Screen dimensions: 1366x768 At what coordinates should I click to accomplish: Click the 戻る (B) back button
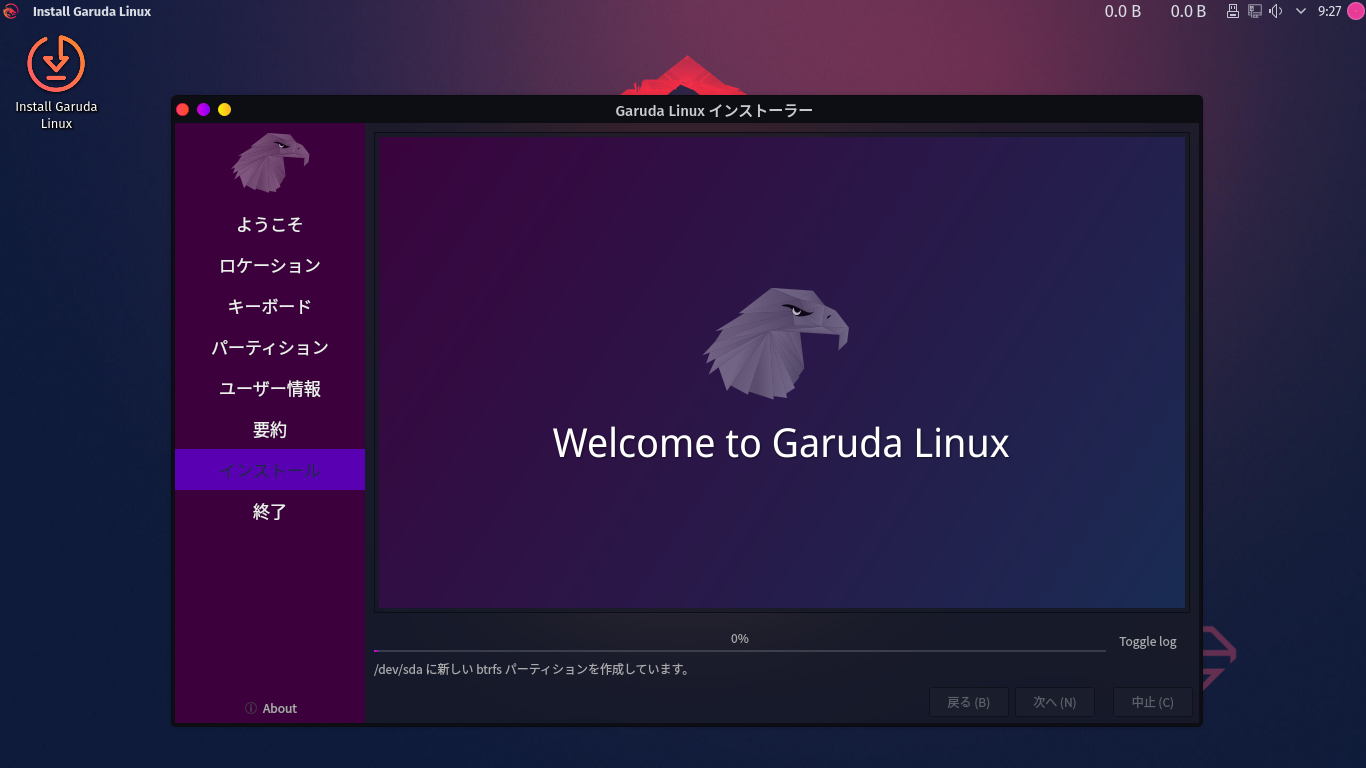click(x=968, y=702)
